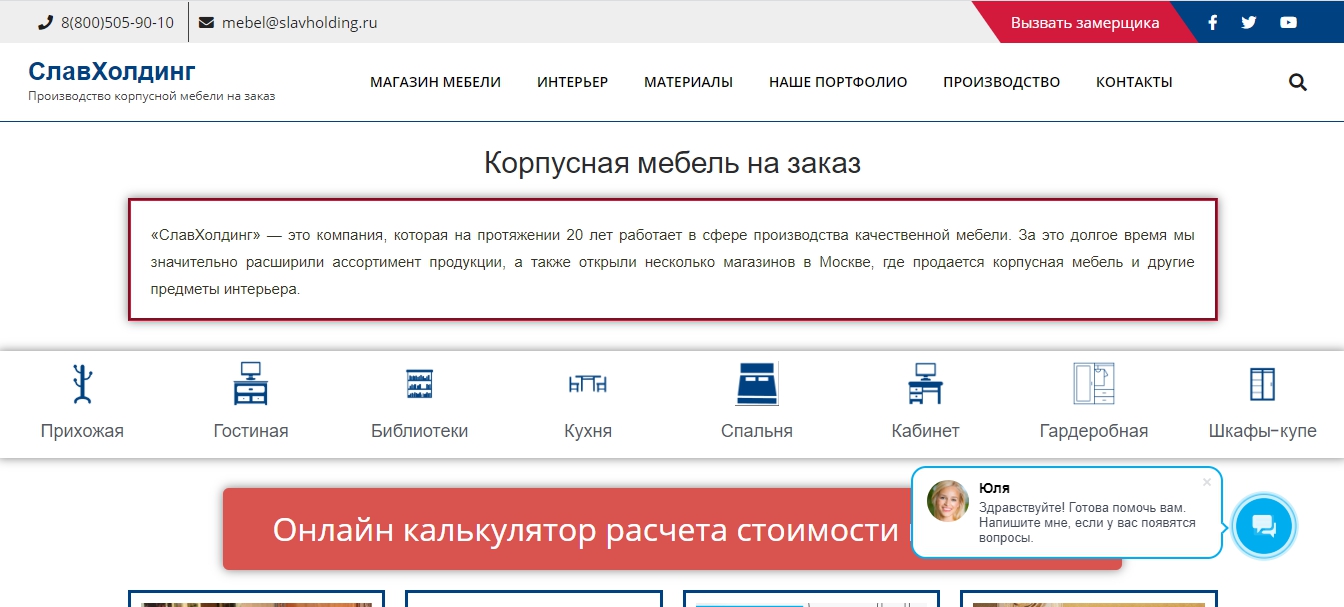Open the Facebook social icon
This screenshot has height=607, width=1344.
click(1212, 22)
